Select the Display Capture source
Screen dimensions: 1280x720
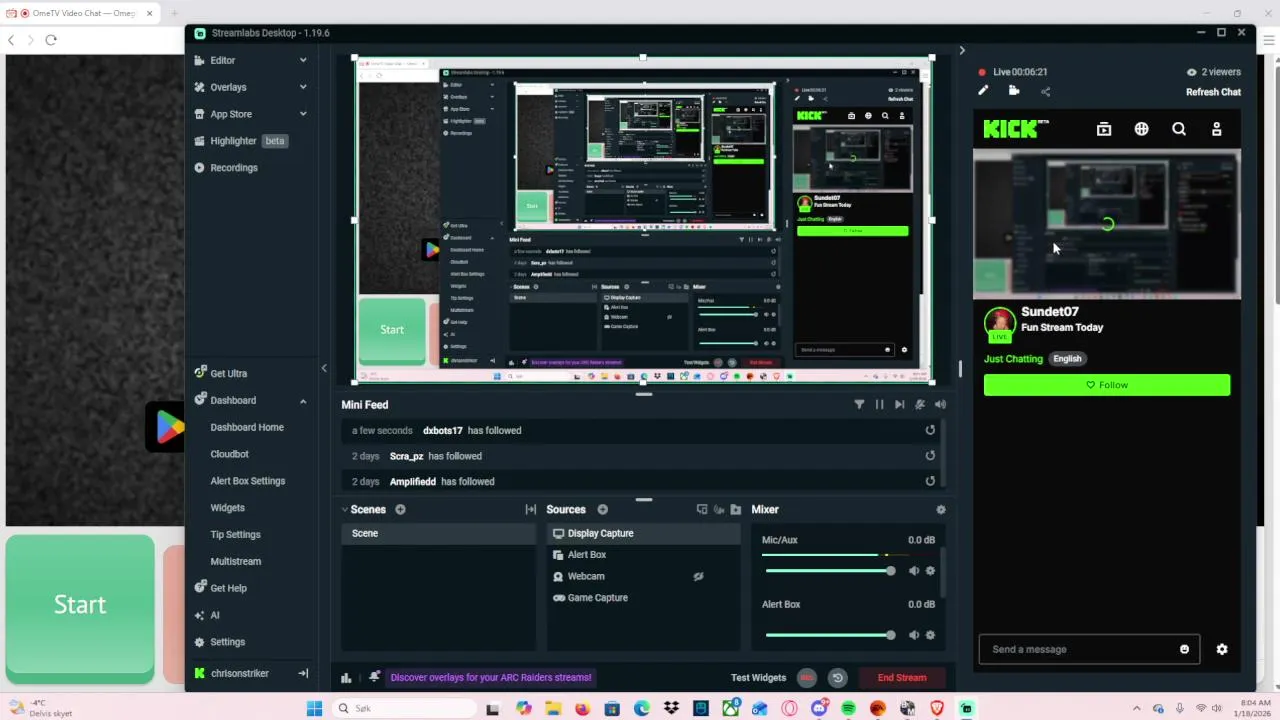tap(643, 533)
